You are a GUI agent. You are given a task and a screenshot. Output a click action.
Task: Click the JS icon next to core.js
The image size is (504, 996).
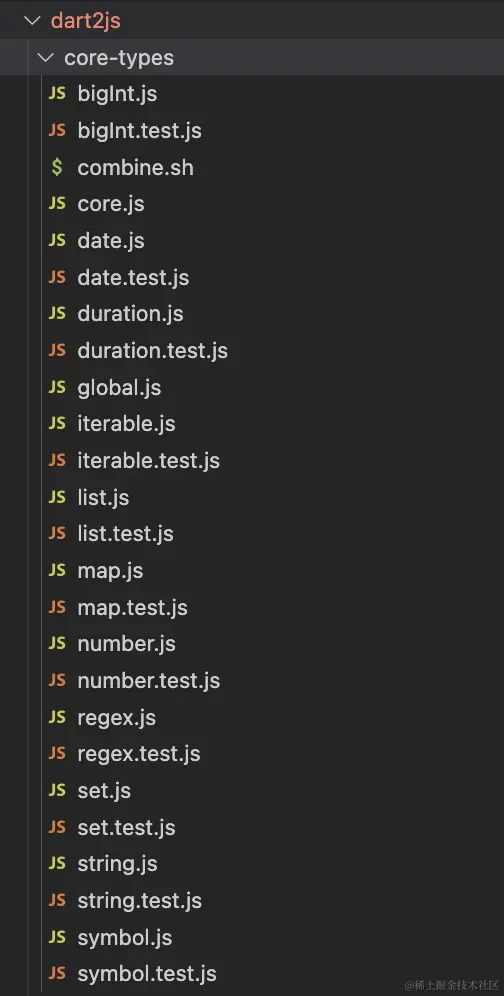[57, 204]
